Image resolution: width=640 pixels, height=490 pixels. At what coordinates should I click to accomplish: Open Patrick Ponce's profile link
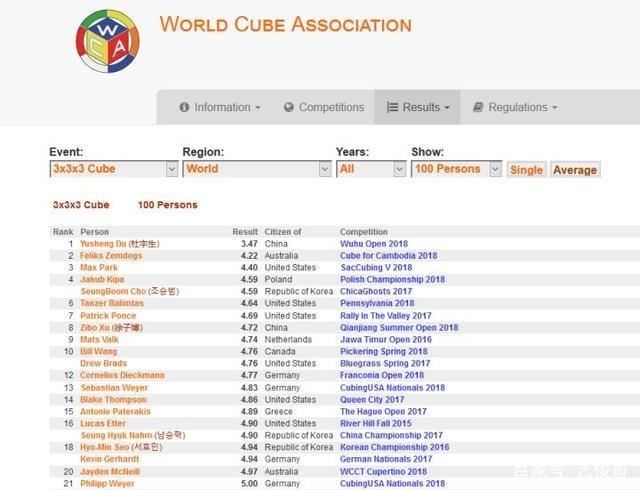[108, 316]
